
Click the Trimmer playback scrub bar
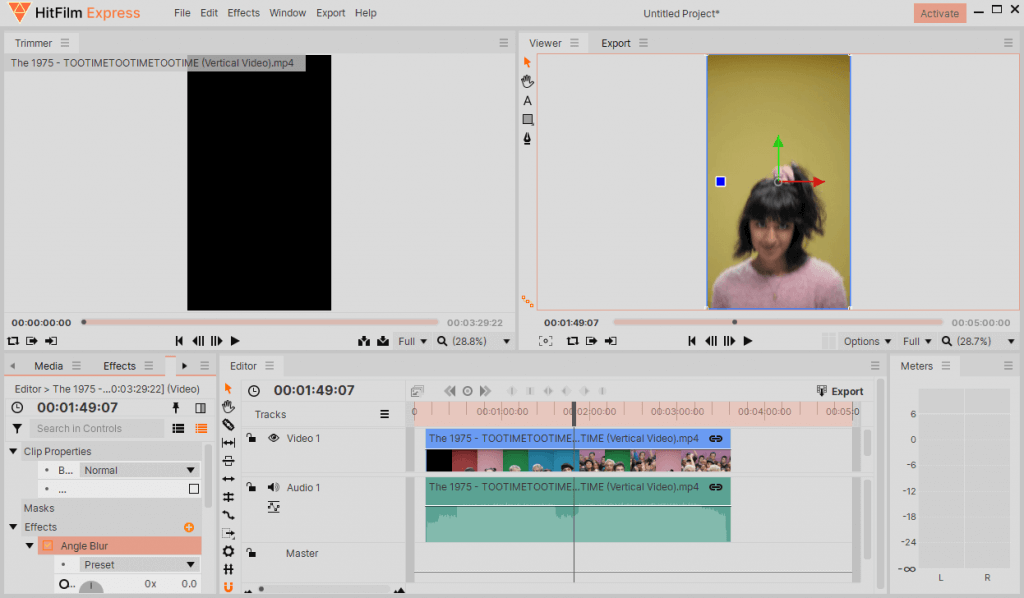(260, 322)
